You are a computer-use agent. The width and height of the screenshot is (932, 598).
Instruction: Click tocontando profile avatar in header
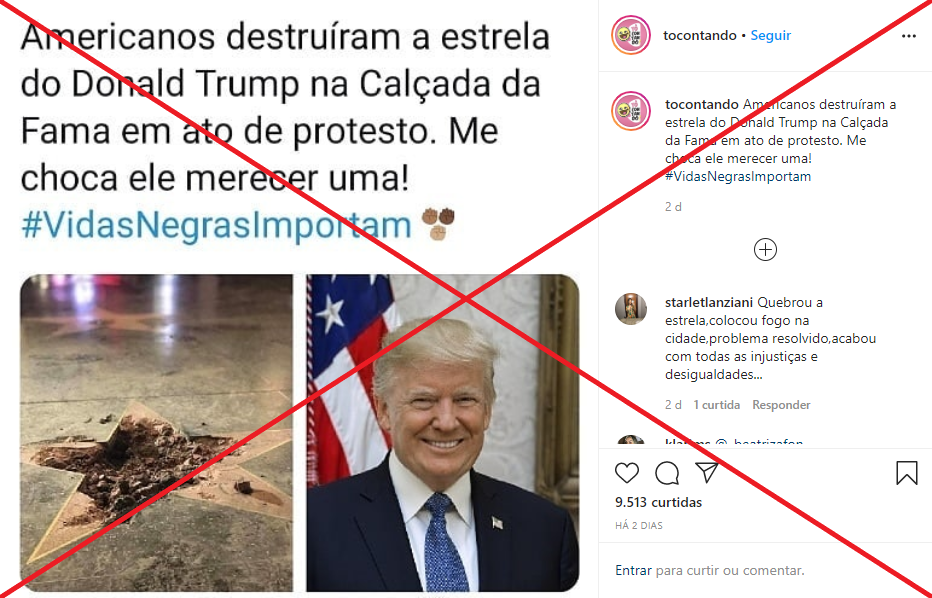tap(631, 35)
